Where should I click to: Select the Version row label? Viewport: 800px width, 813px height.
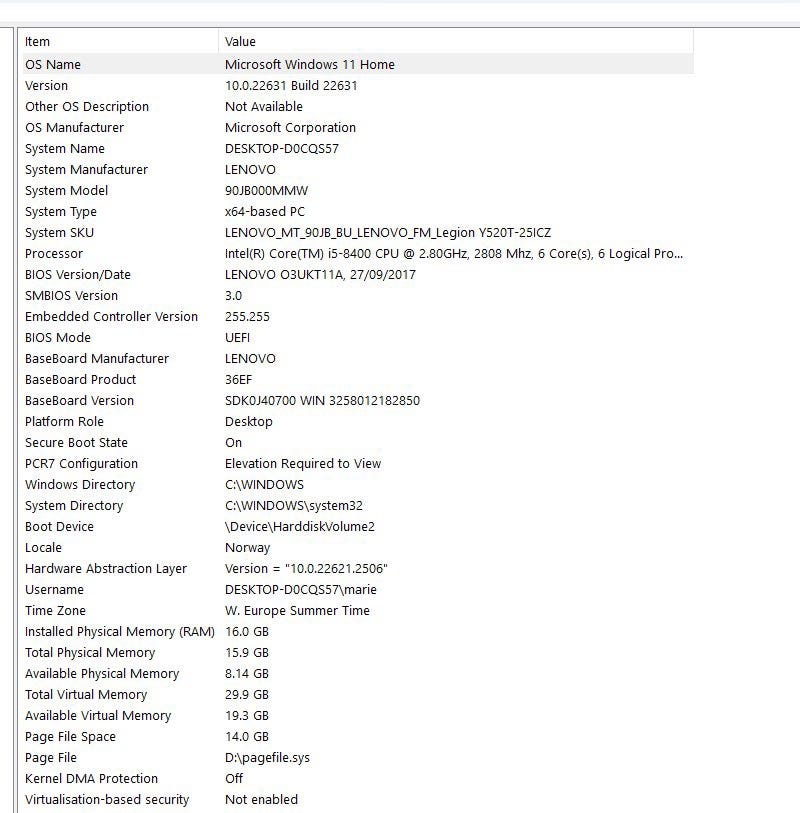pyautogui.click(x=46, y=86)
